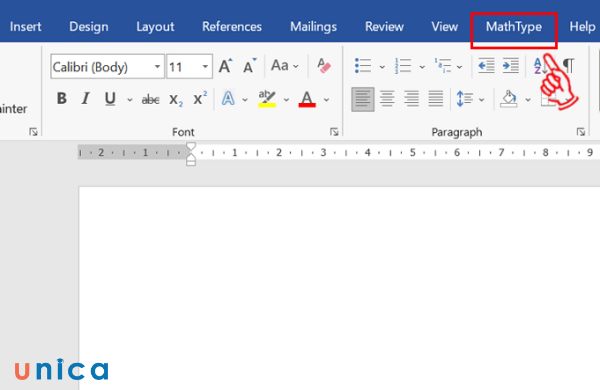Toggle subscript formatting
Viewport: 600px width, 390px height.
pos(176,100)
